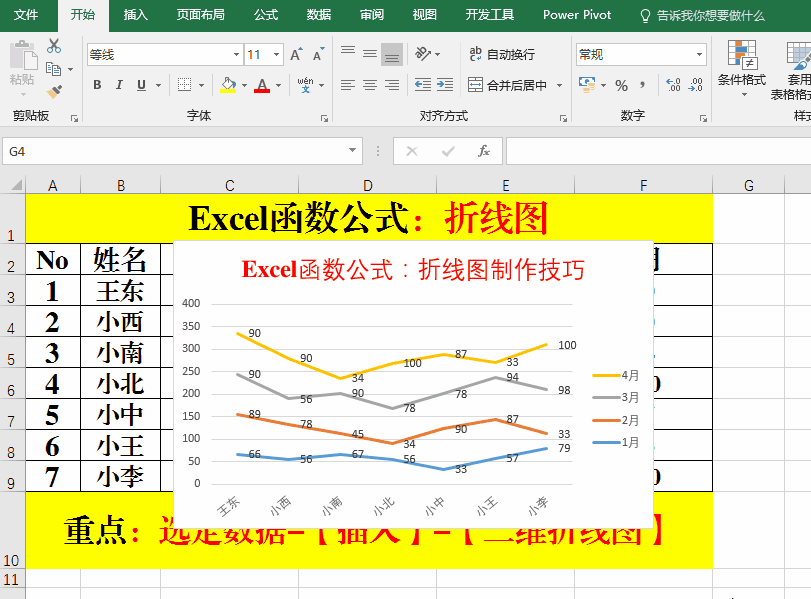Apply the yellow fill color
Viewport: 811px width, 599px height.
coord(228,85)
